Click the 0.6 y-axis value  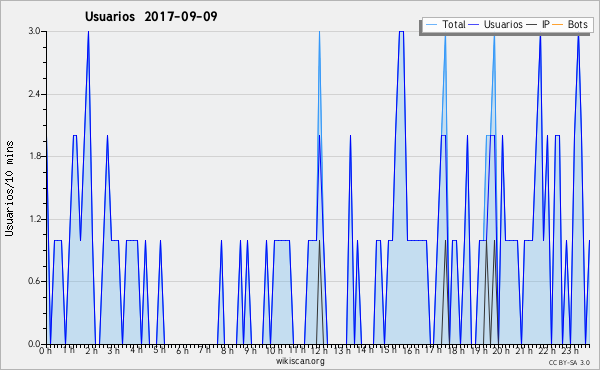(x=34, y=281)
